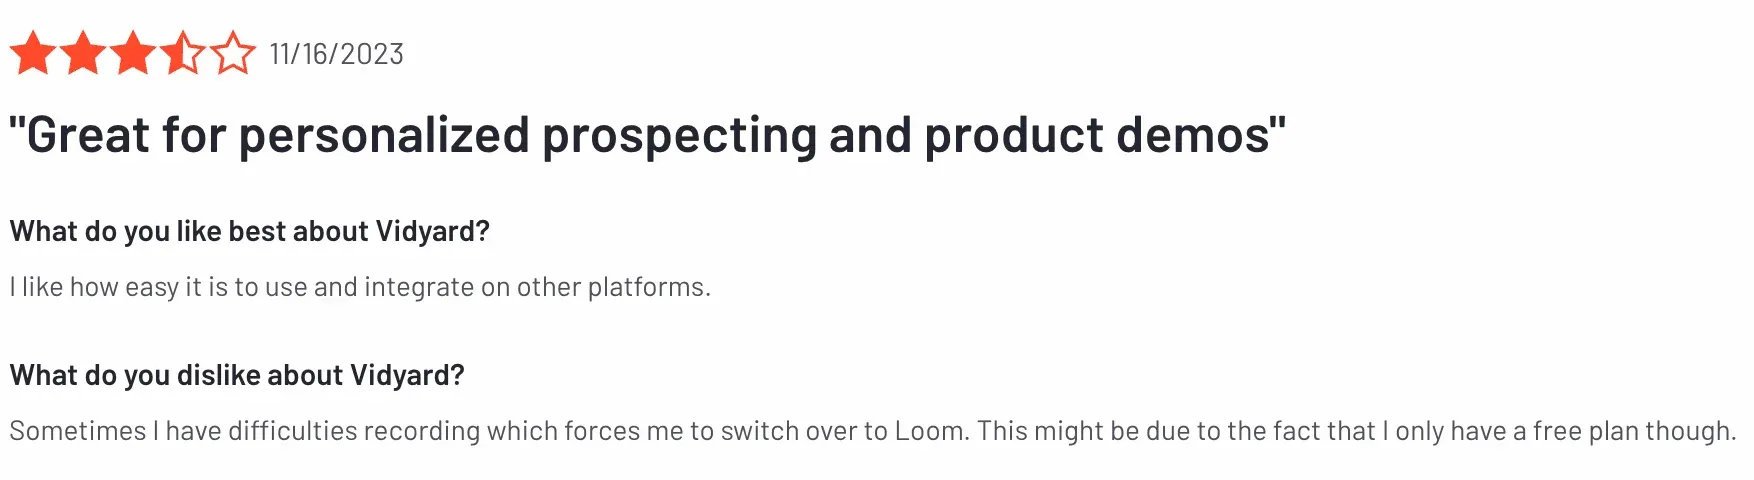Click "What do you dislike about Vidyard?" heading
This screenshot has width=1754, height=480.
click(x=237, y=376)
